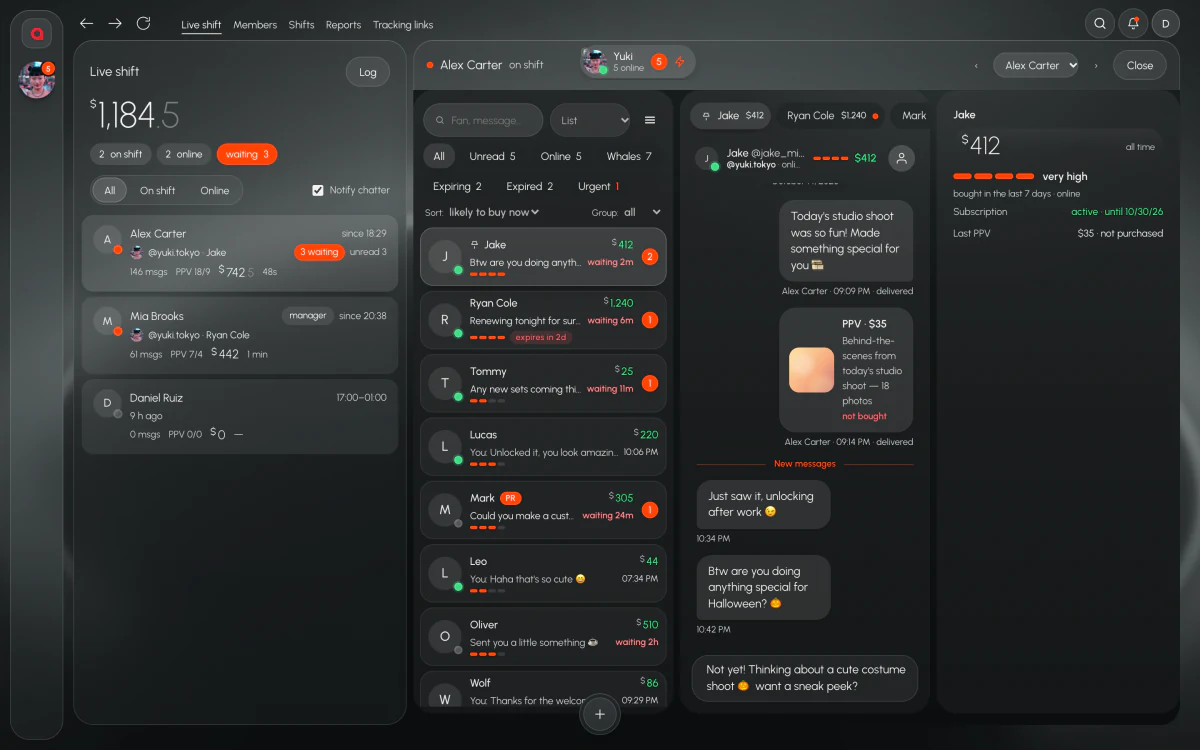Open the D profile avatar
This screenshot has width=1200, height=750.
point(1166,23)
